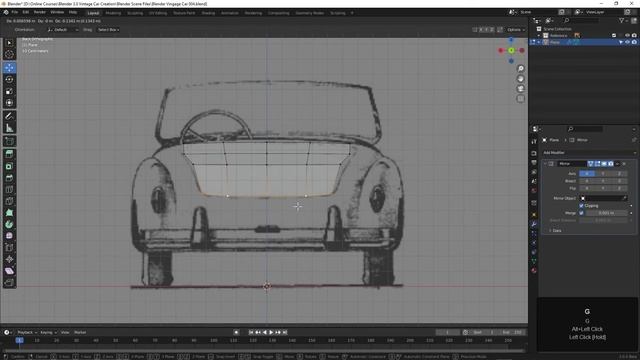640x360 pixels.
Task: Pick the Scale tool in the toolbar
Action: (9, 91)
